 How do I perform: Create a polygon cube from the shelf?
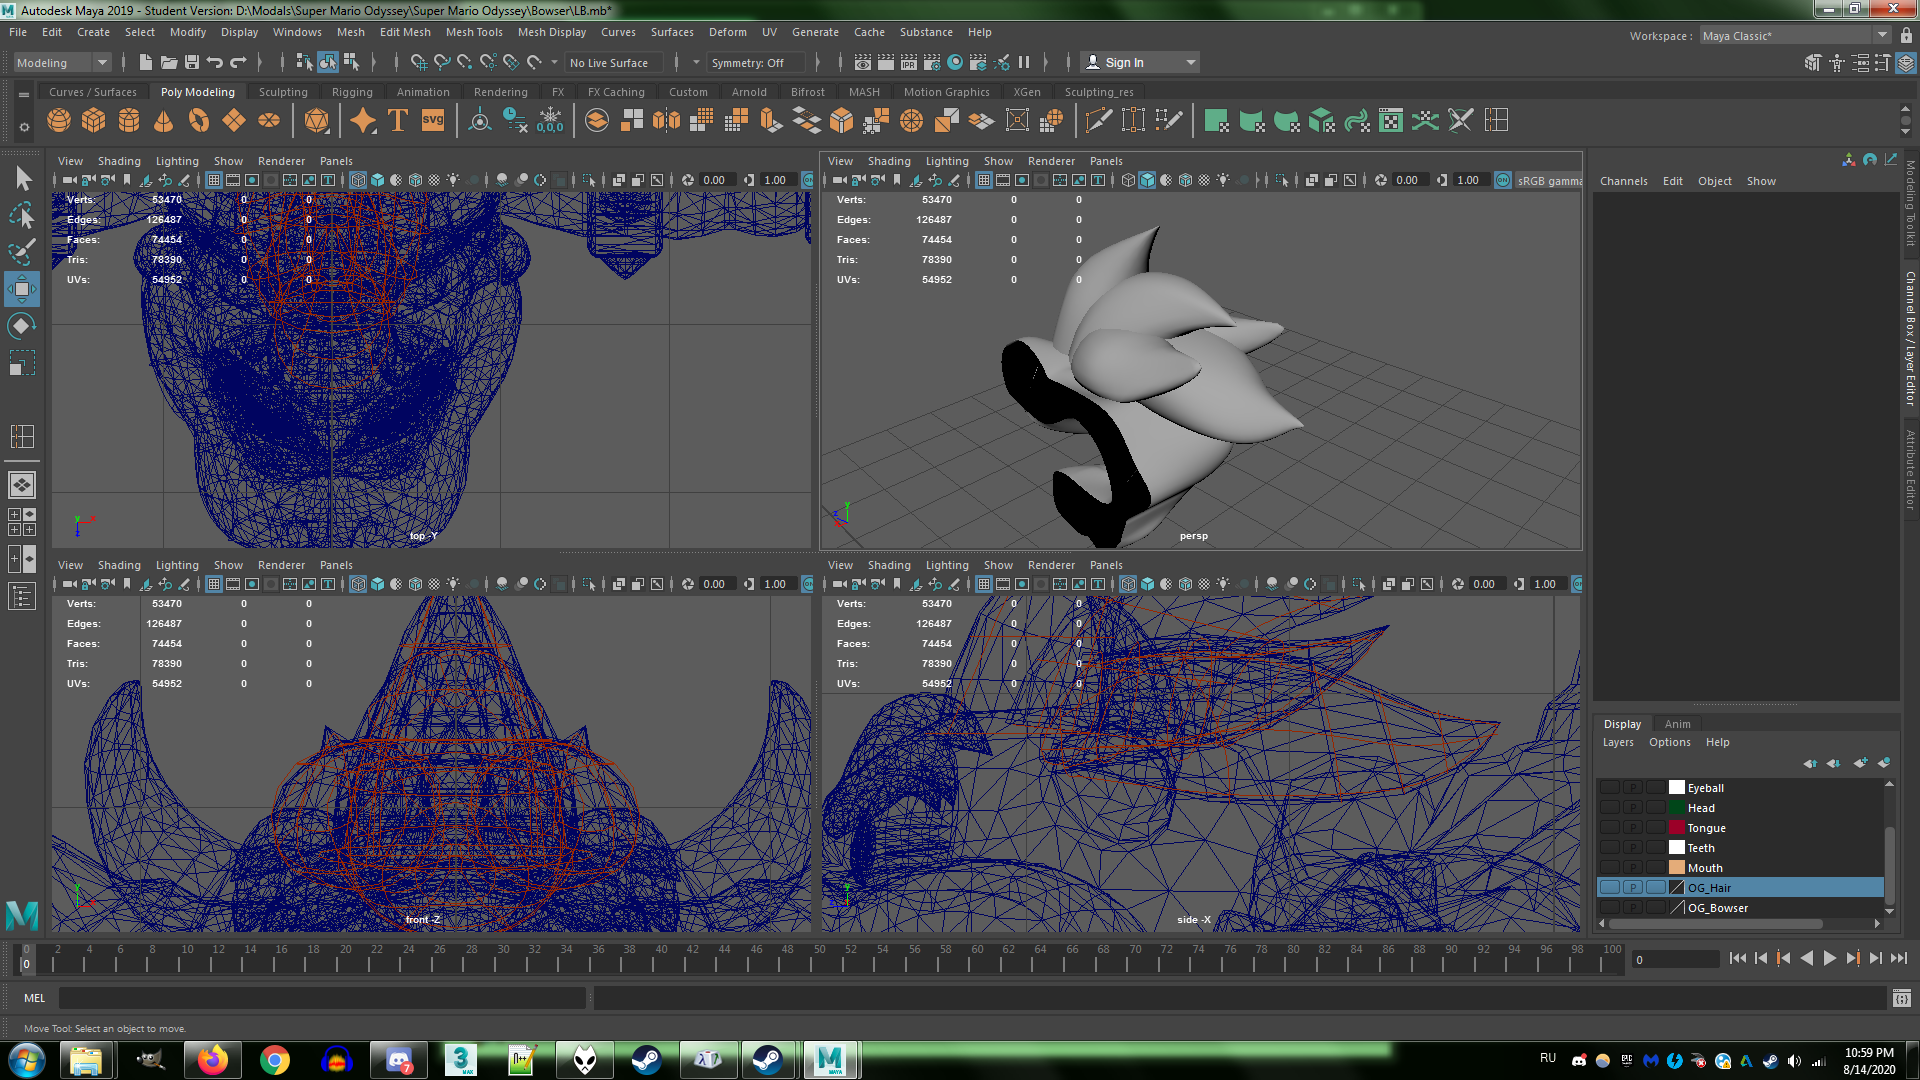pos(94,121)
